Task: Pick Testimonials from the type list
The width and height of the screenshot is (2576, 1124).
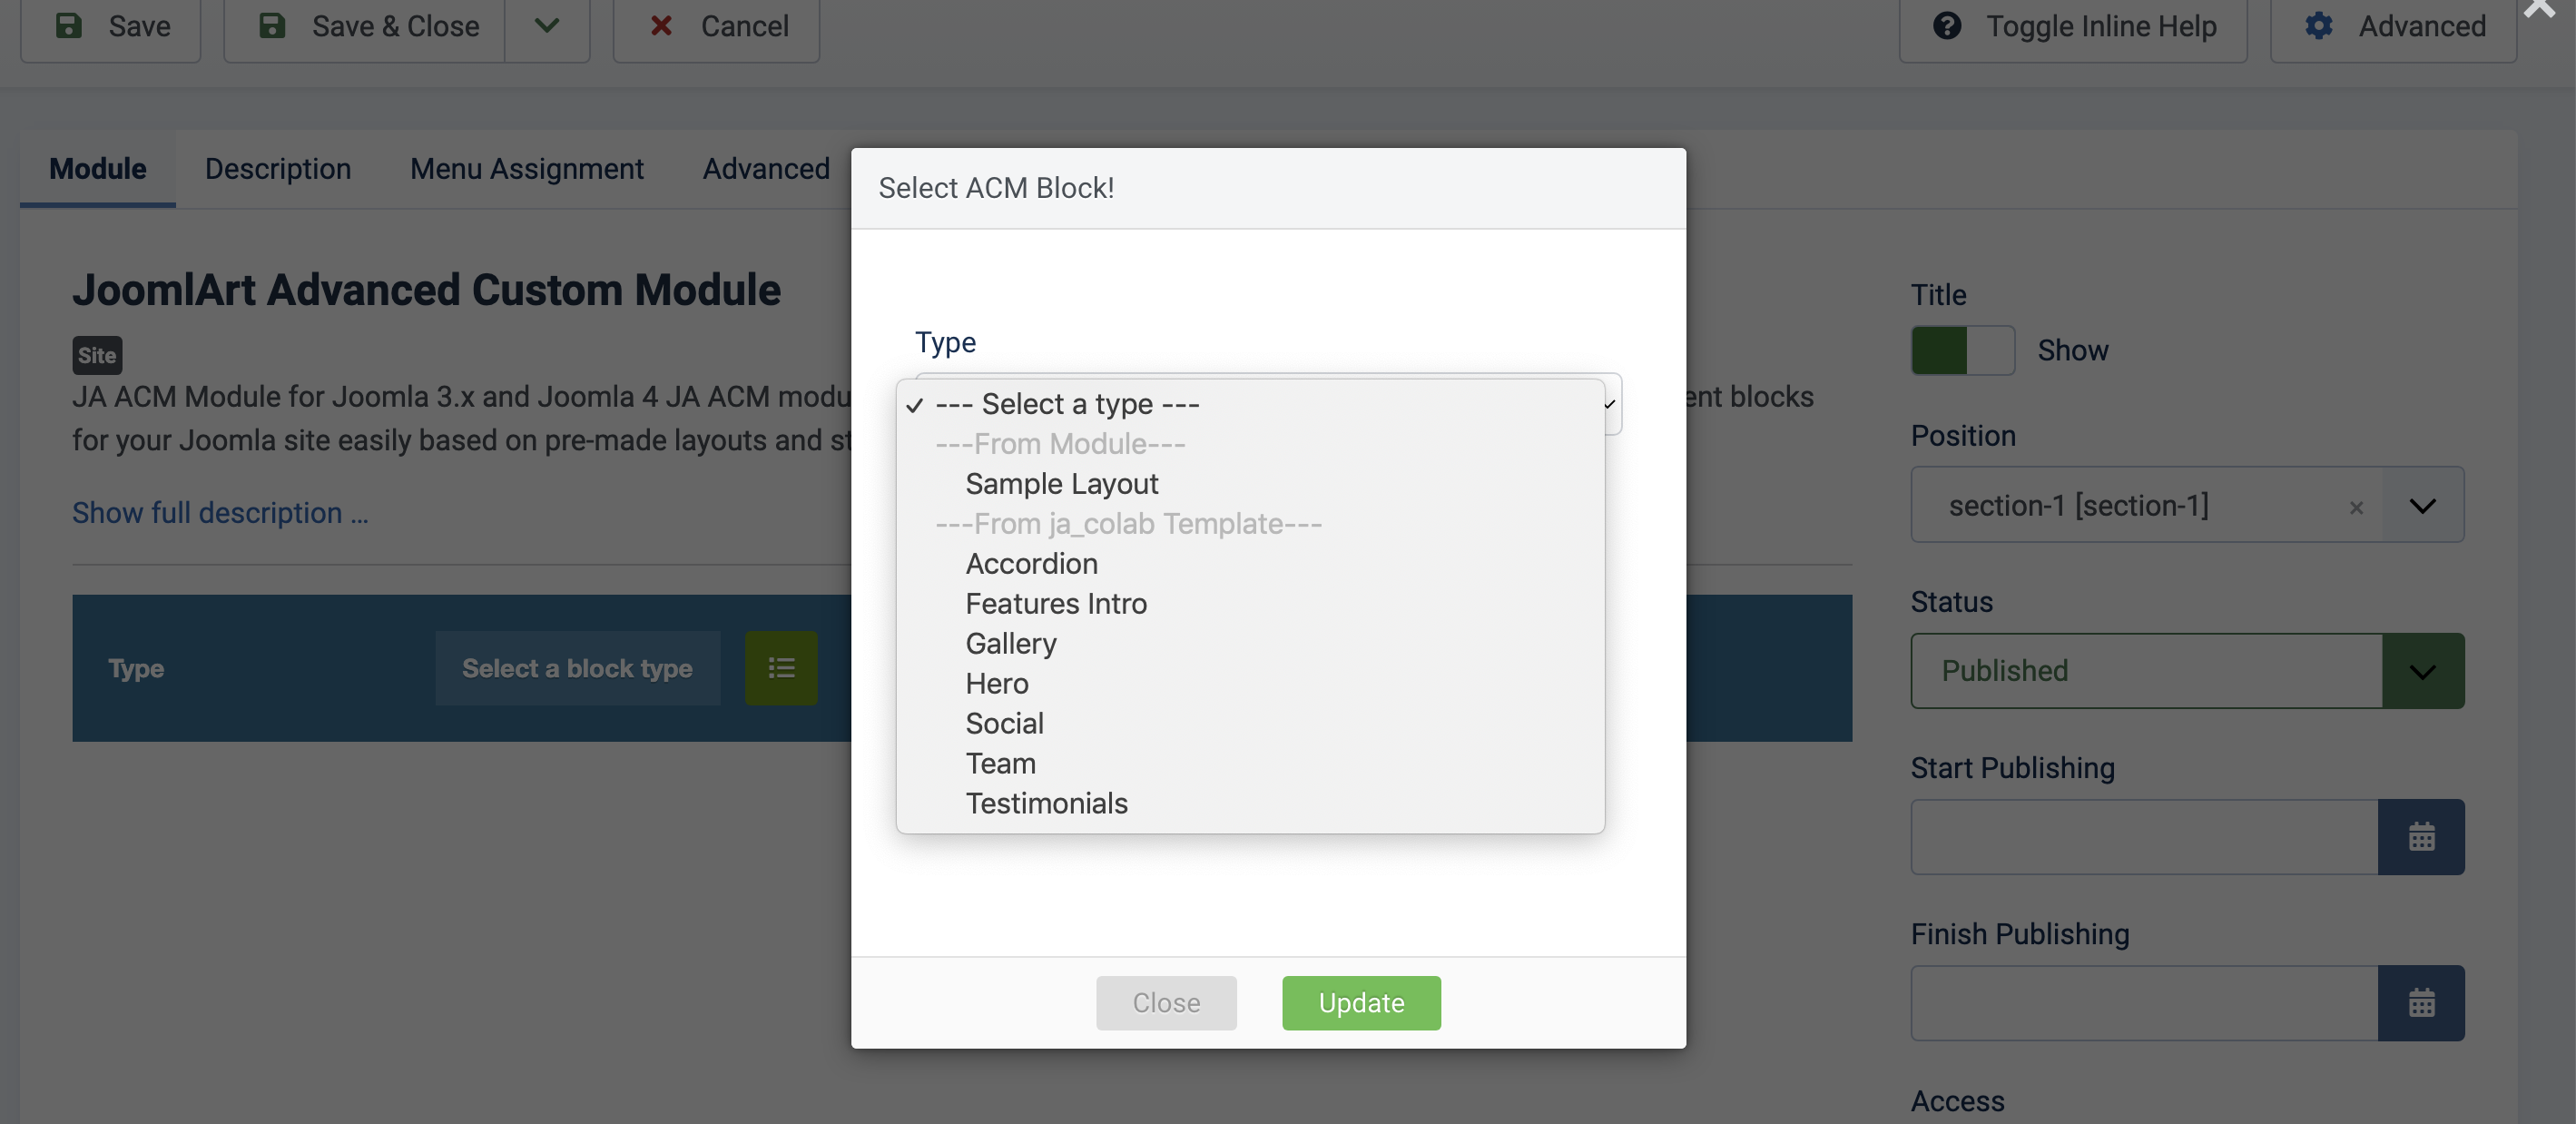Action: coord(1046,803)
